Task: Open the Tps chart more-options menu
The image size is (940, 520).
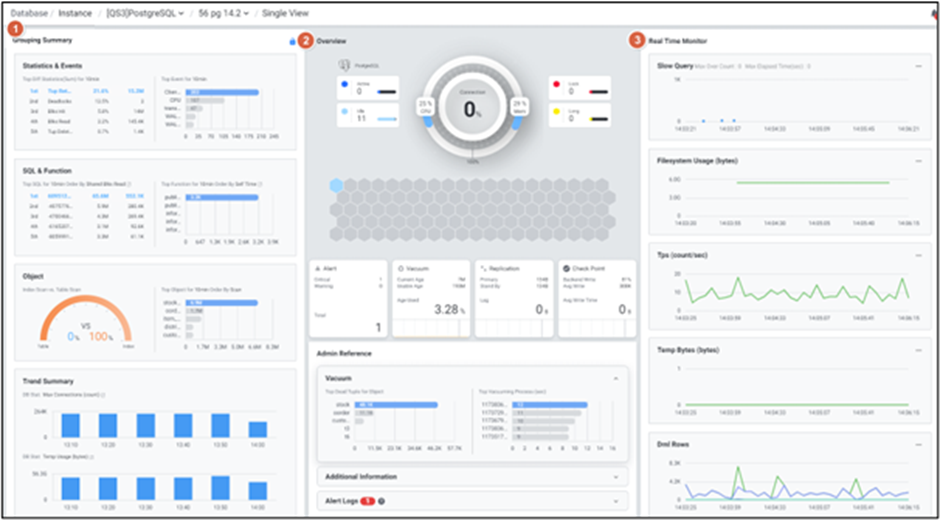Action: point(918,255)
